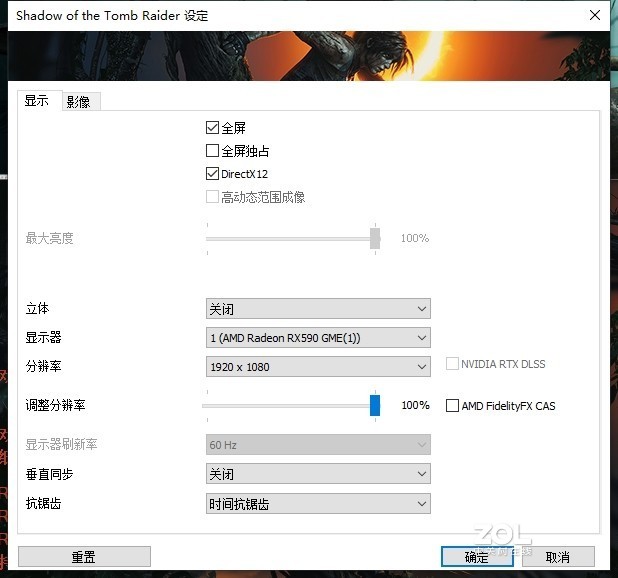Viewport: 618px width, 578px height.
Task: Open the 显示器 dropdown showing AMD Radeon RX590
Action: [x=318, y=338]
